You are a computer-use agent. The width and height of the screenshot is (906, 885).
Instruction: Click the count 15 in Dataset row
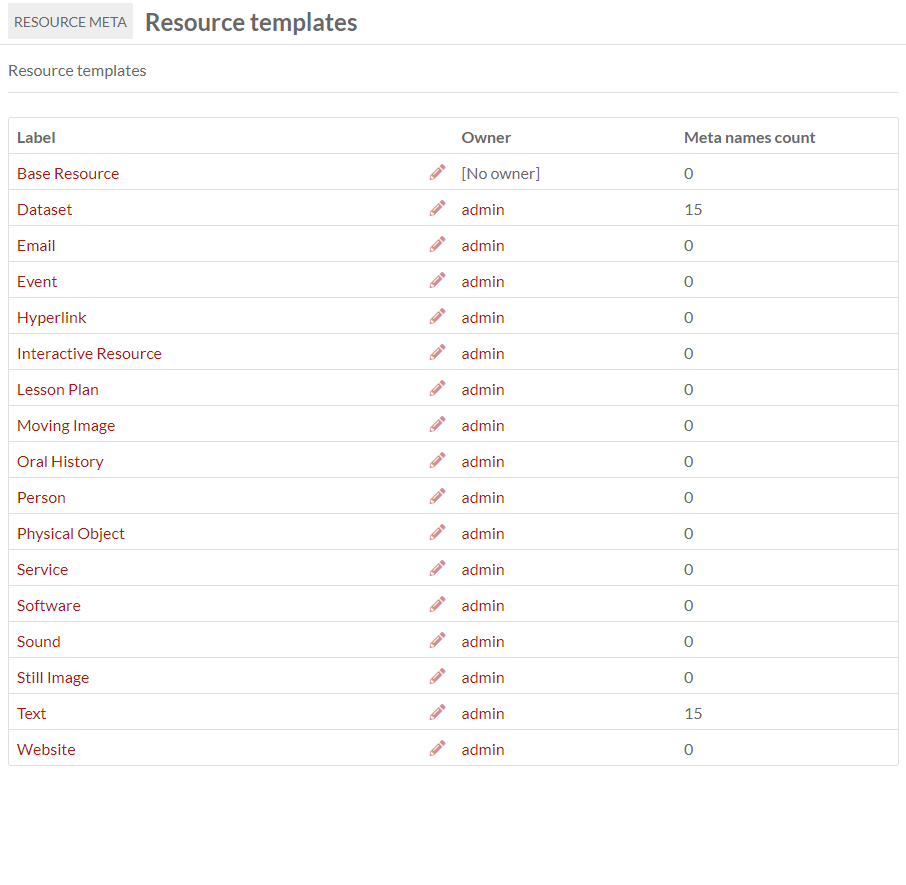693,210
